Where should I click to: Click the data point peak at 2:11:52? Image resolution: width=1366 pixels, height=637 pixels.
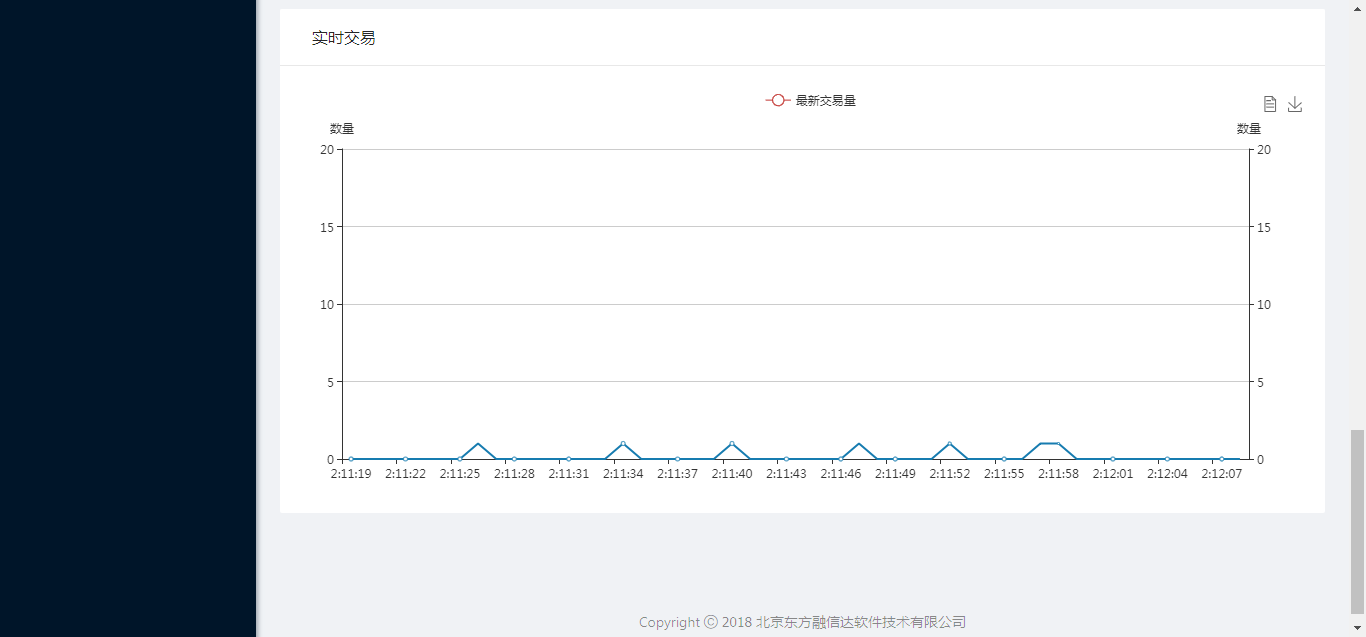(x=949, y=444)
